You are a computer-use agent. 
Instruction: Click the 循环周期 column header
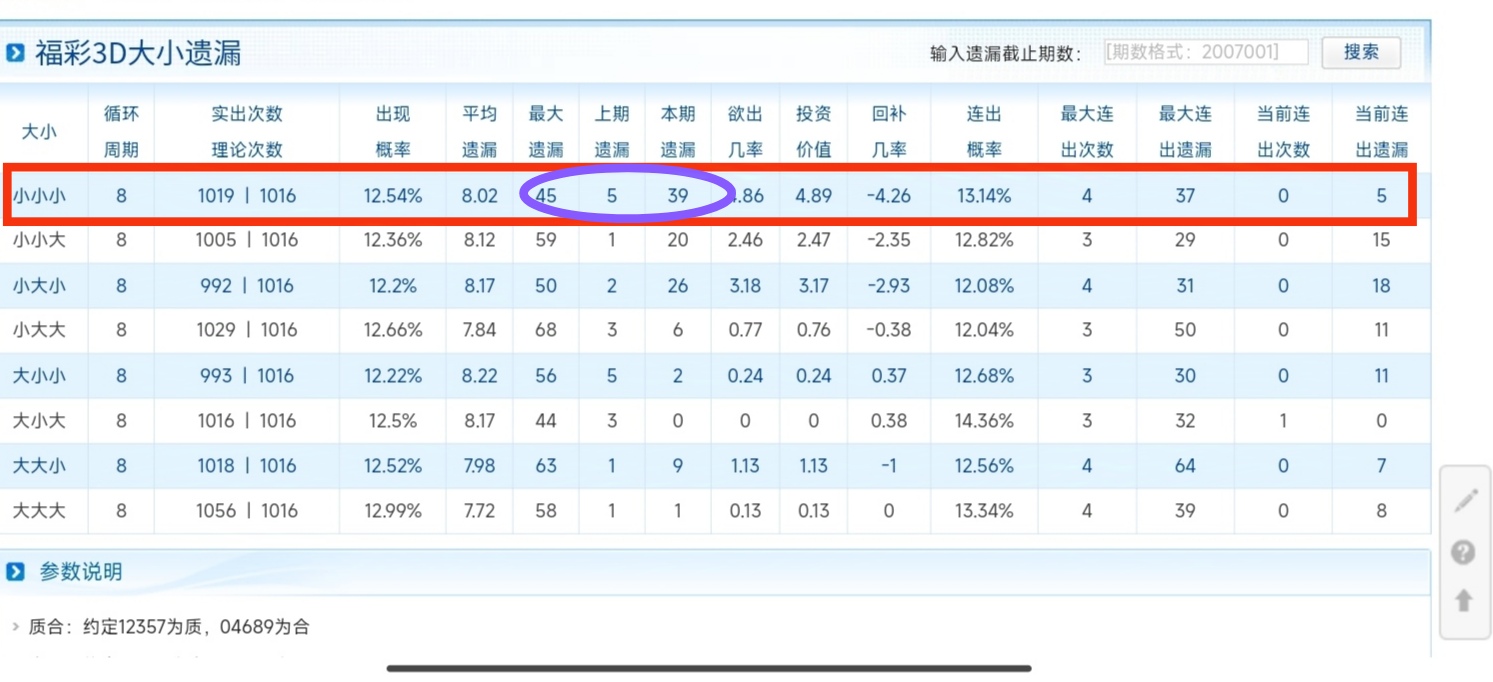coord(121,131)
